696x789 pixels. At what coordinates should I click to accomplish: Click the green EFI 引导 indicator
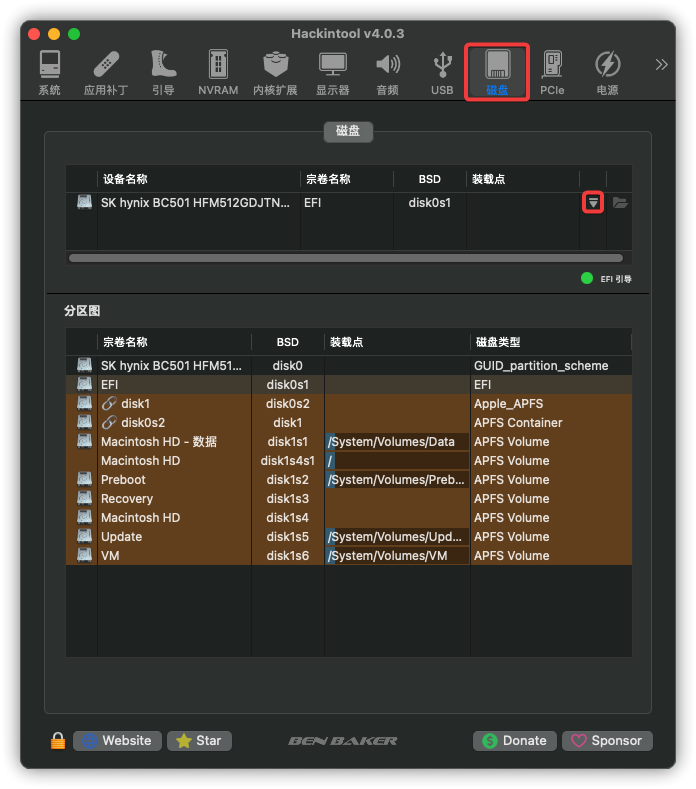tap(587, 278)
